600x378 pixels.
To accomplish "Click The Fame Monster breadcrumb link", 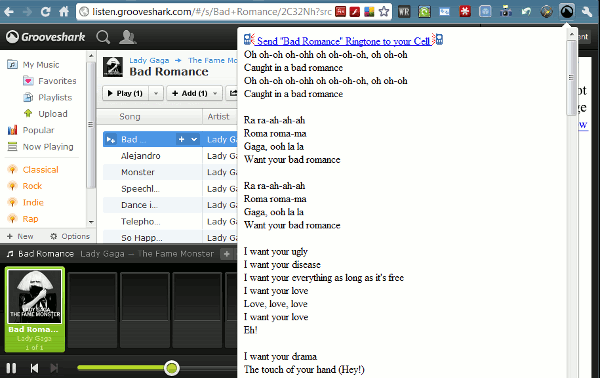I will pyautogui.click(x=212, y=60).
